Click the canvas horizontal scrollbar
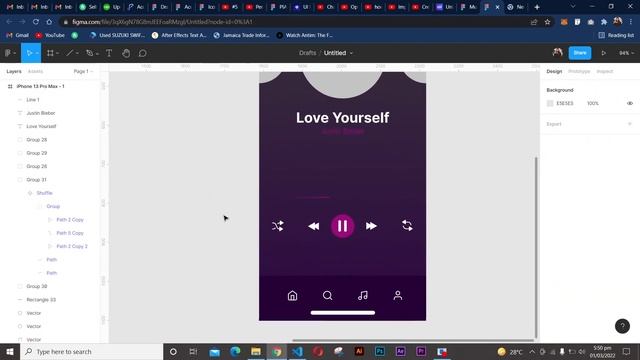The height and width of the screenshot is (360, 640). (413, 340)
